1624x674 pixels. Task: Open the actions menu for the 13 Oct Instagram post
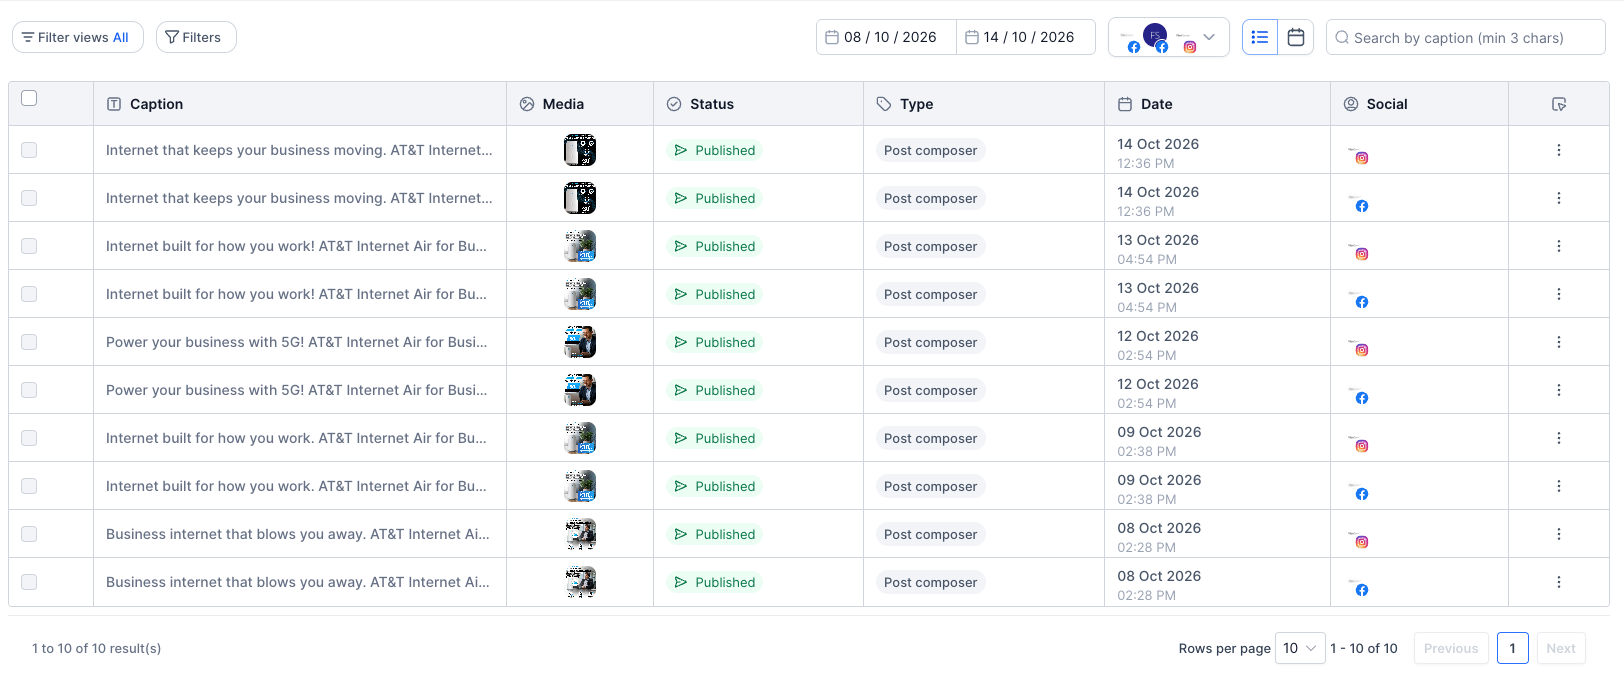click(x=1559, y=246)
